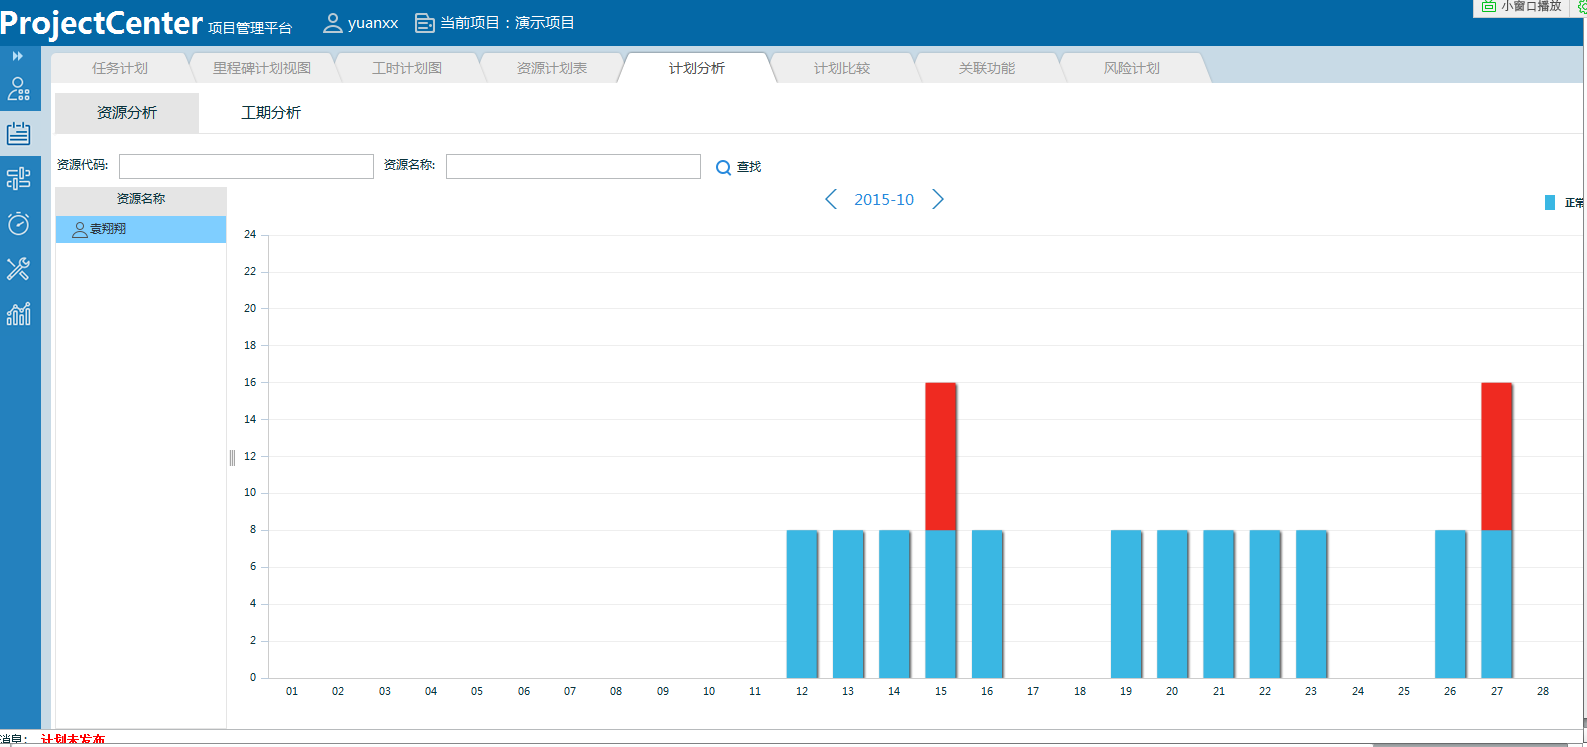Screen dimensions: 1587x747
Task: Expand the left sidebar with double-arrow icon
Action: pos(17,56)
